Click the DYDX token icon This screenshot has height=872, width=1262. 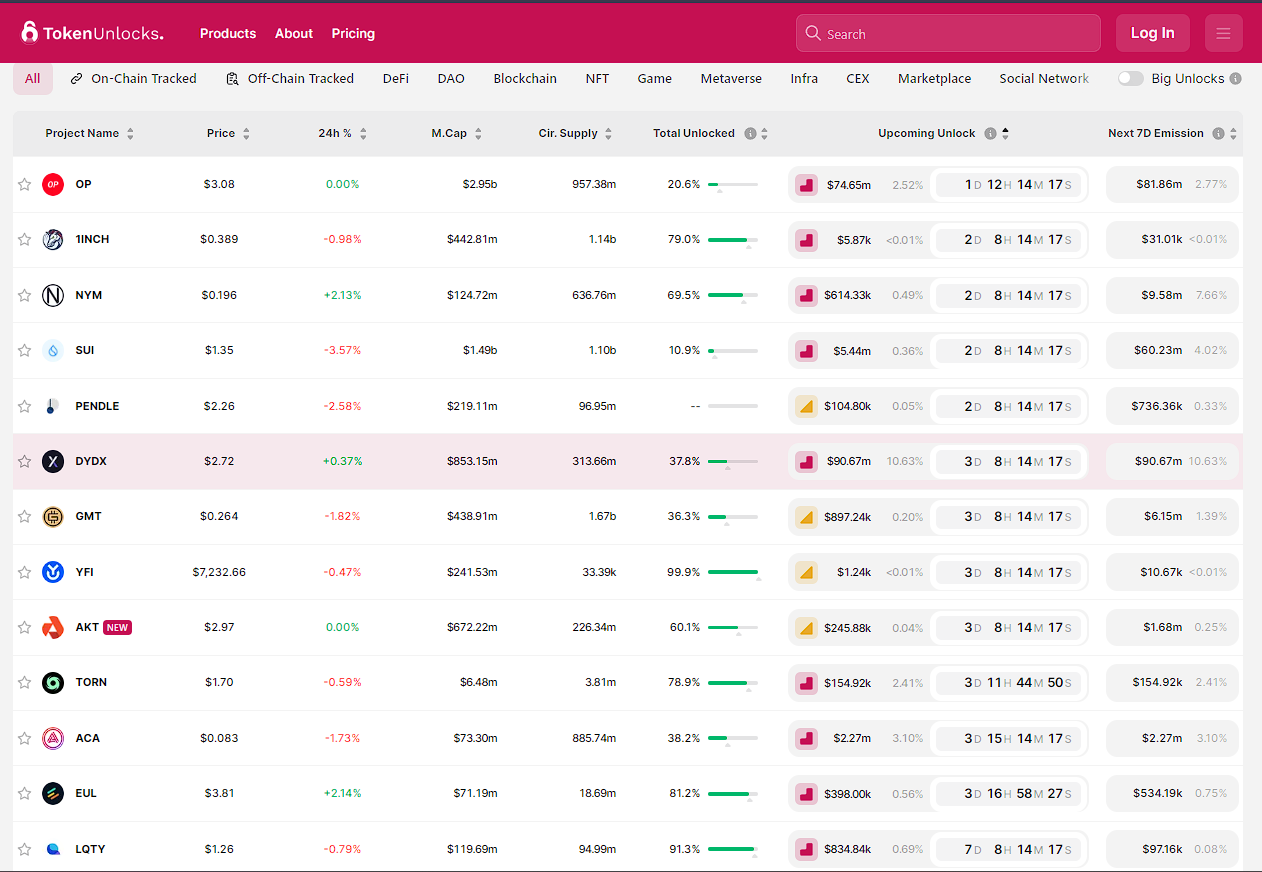coord(53,461)
